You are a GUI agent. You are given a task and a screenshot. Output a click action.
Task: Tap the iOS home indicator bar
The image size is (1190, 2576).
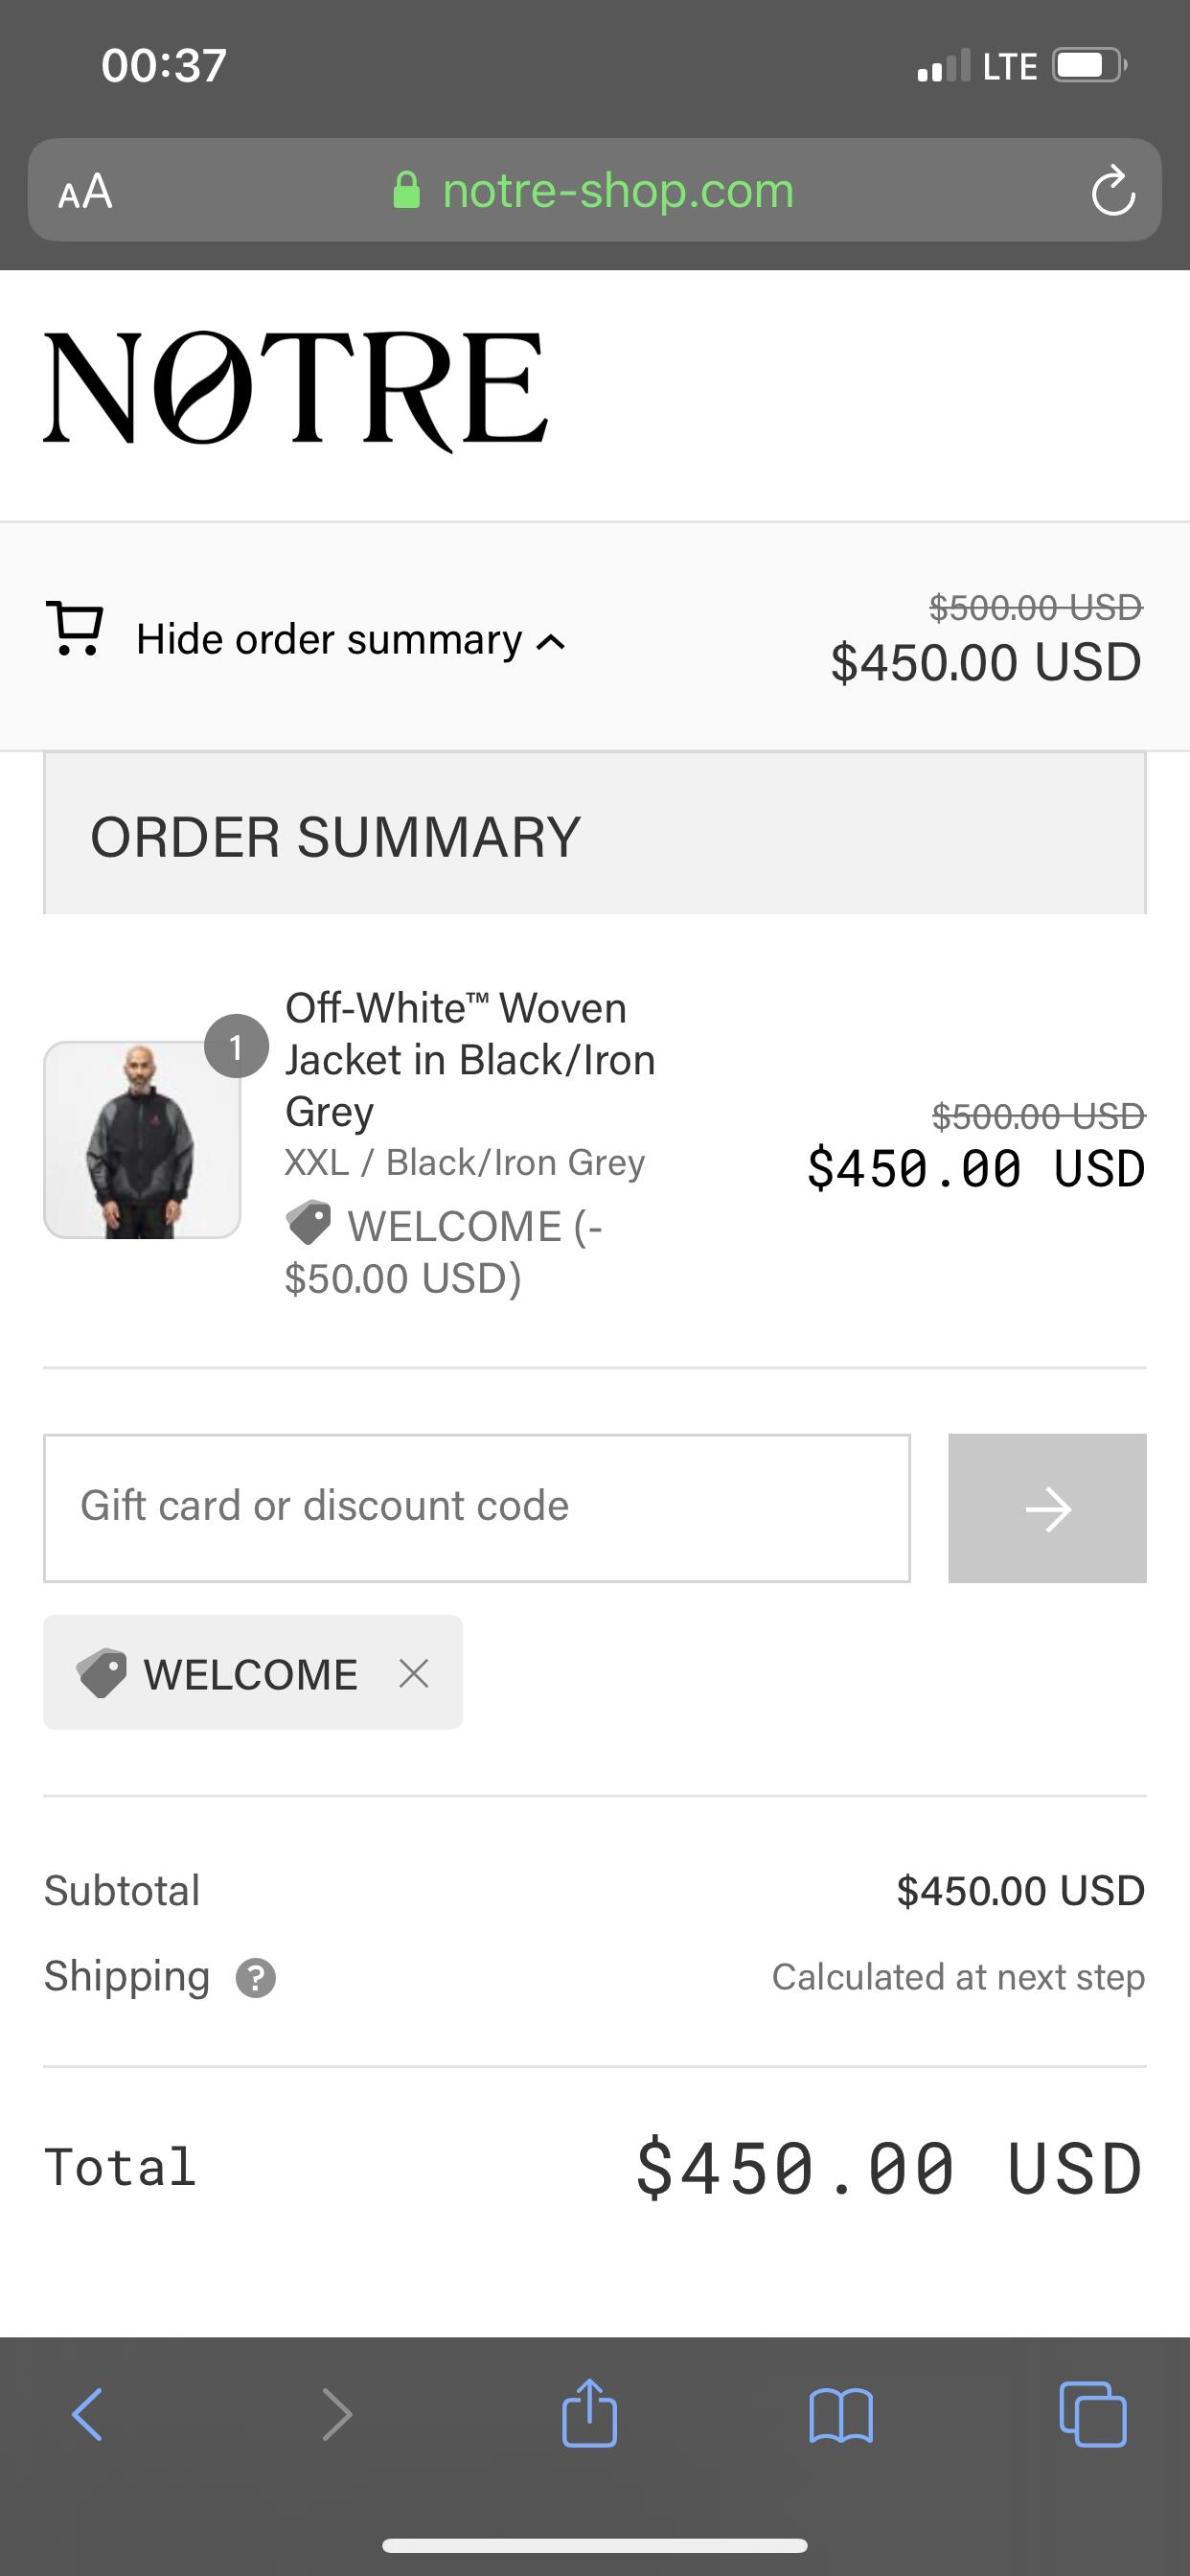pos(595,2546)
